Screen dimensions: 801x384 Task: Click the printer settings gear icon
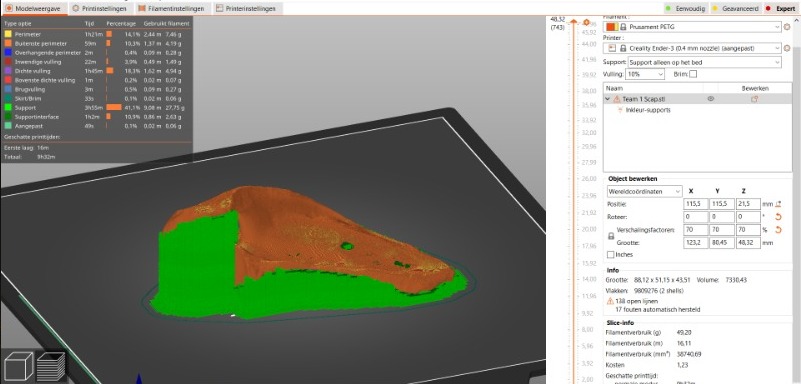787,48
